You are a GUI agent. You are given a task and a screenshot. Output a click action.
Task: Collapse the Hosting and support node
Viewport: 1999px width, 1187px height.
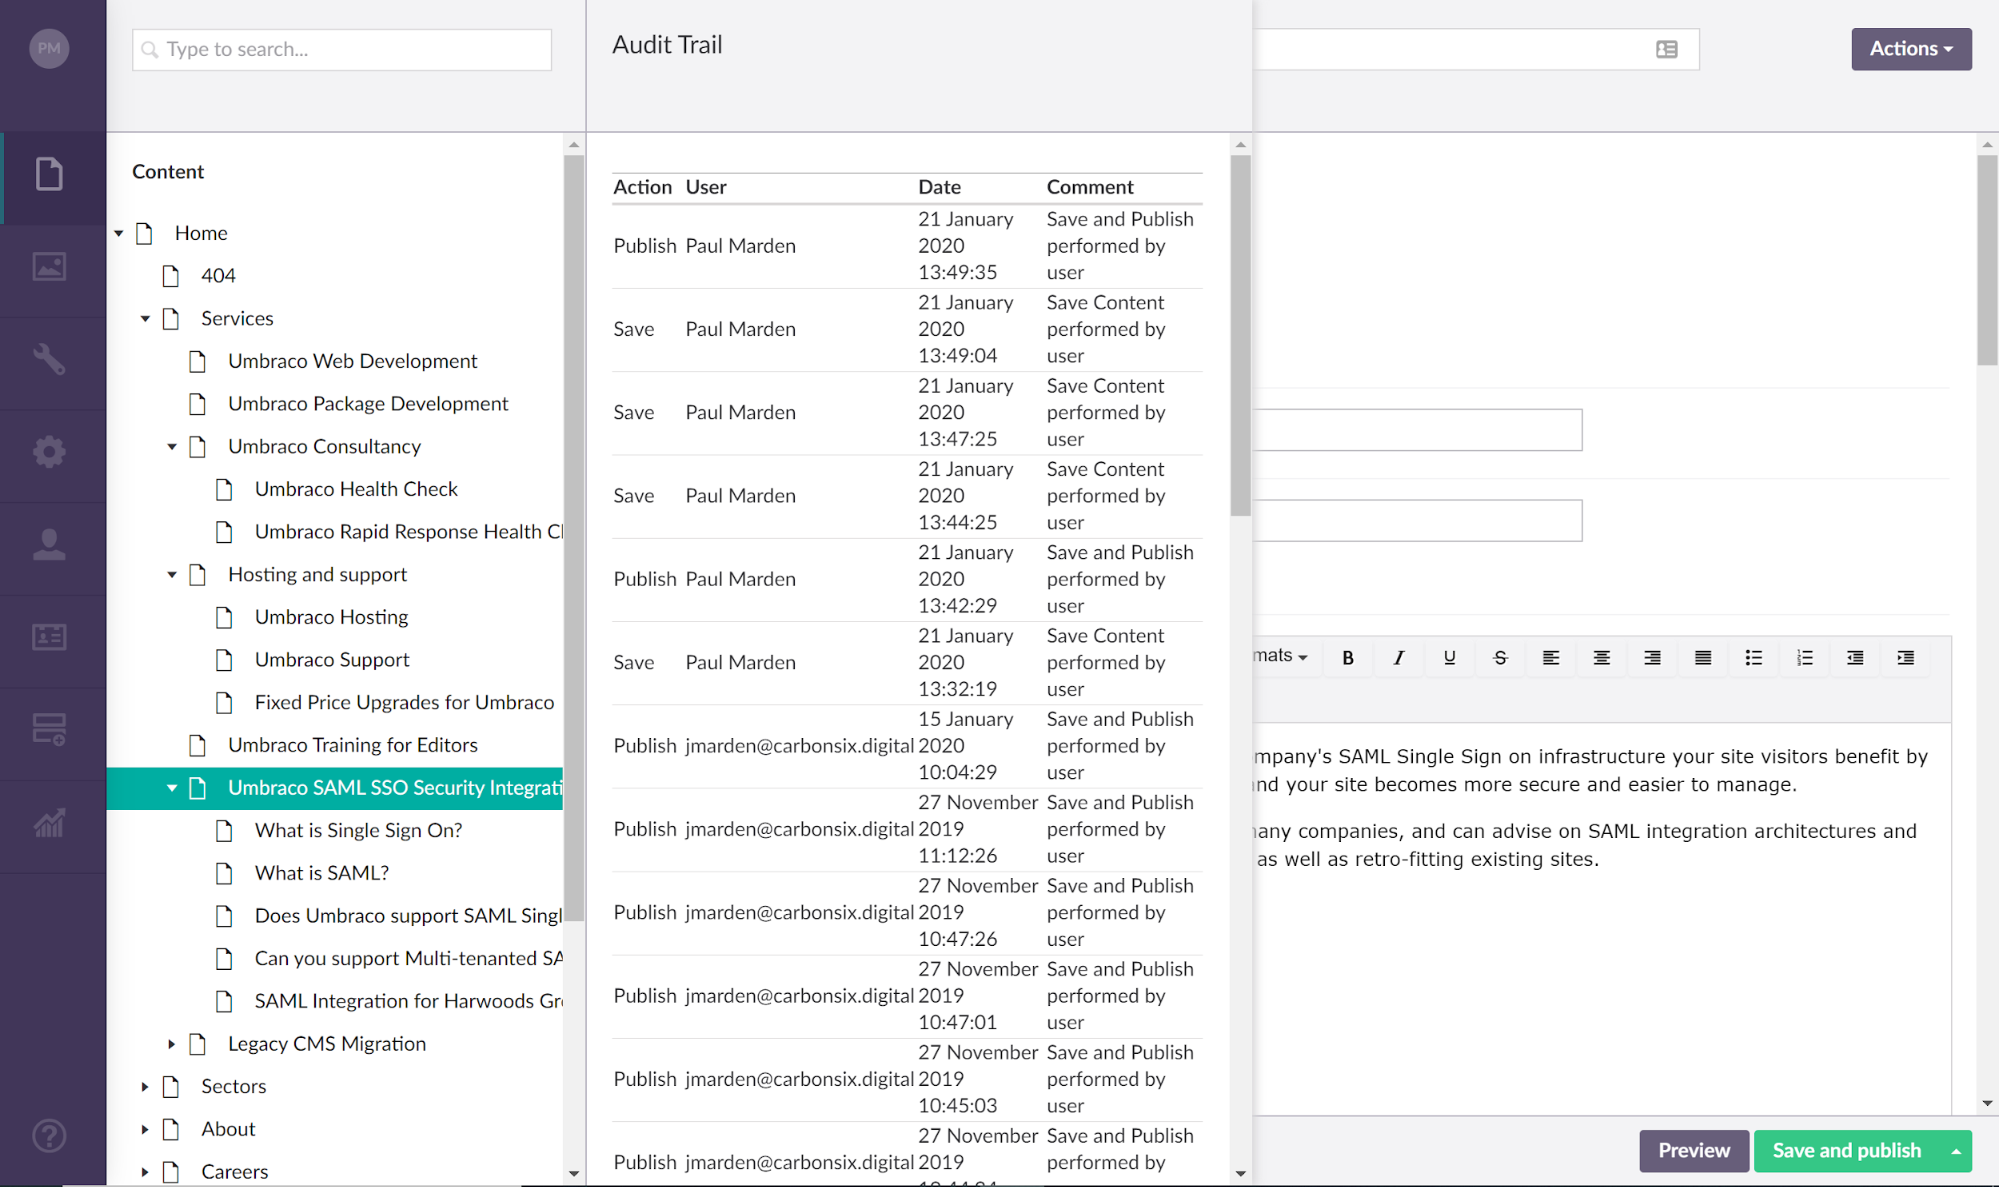click(172, 574)
